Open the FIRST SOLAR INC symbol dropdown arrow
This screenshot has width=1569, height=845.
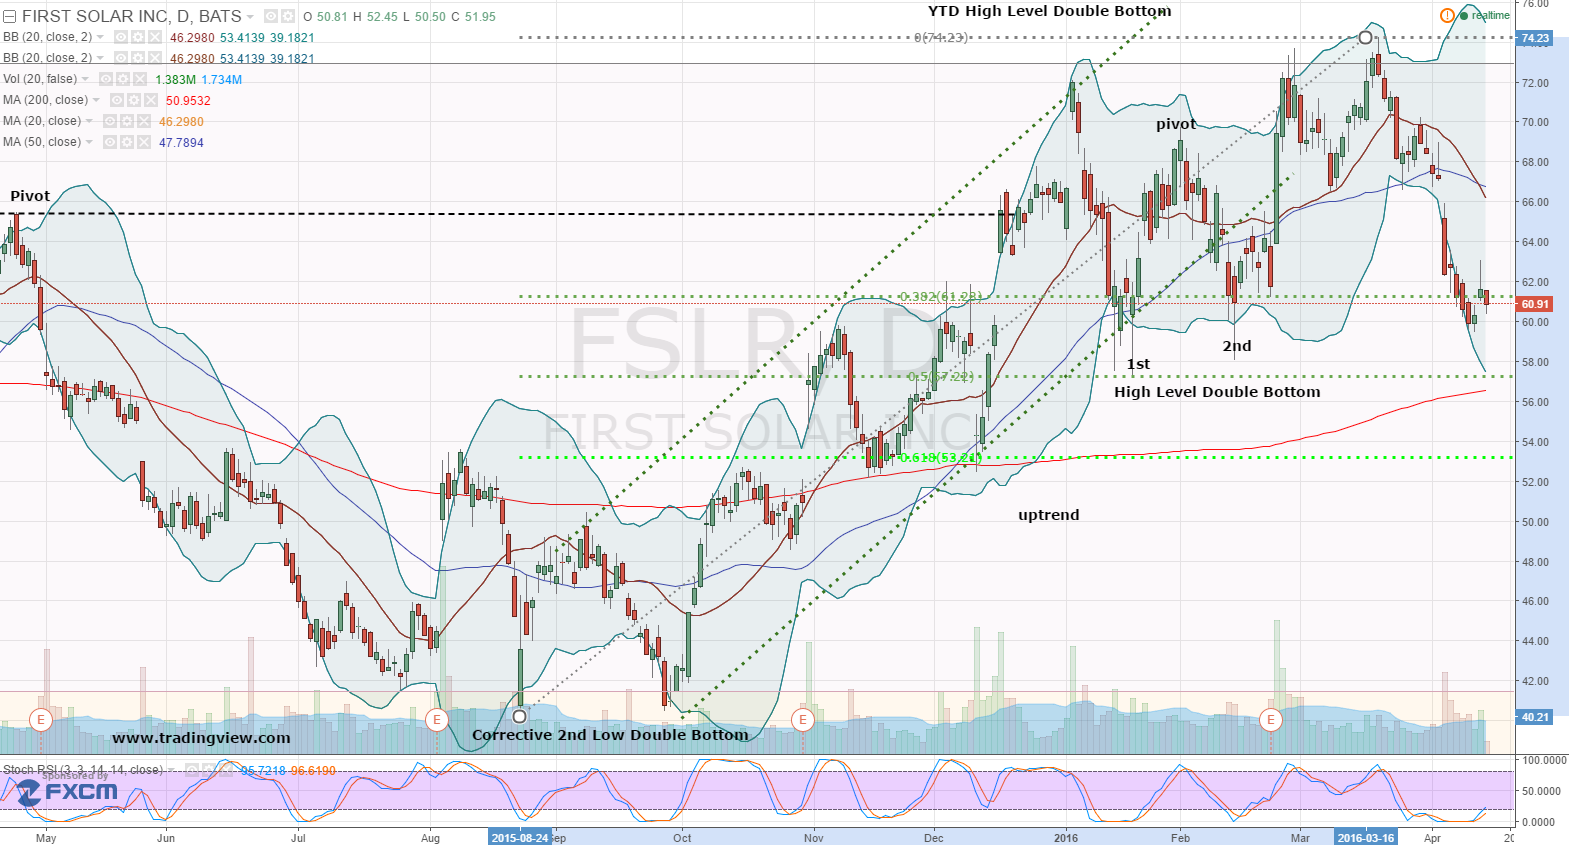[x=251, y=17]
